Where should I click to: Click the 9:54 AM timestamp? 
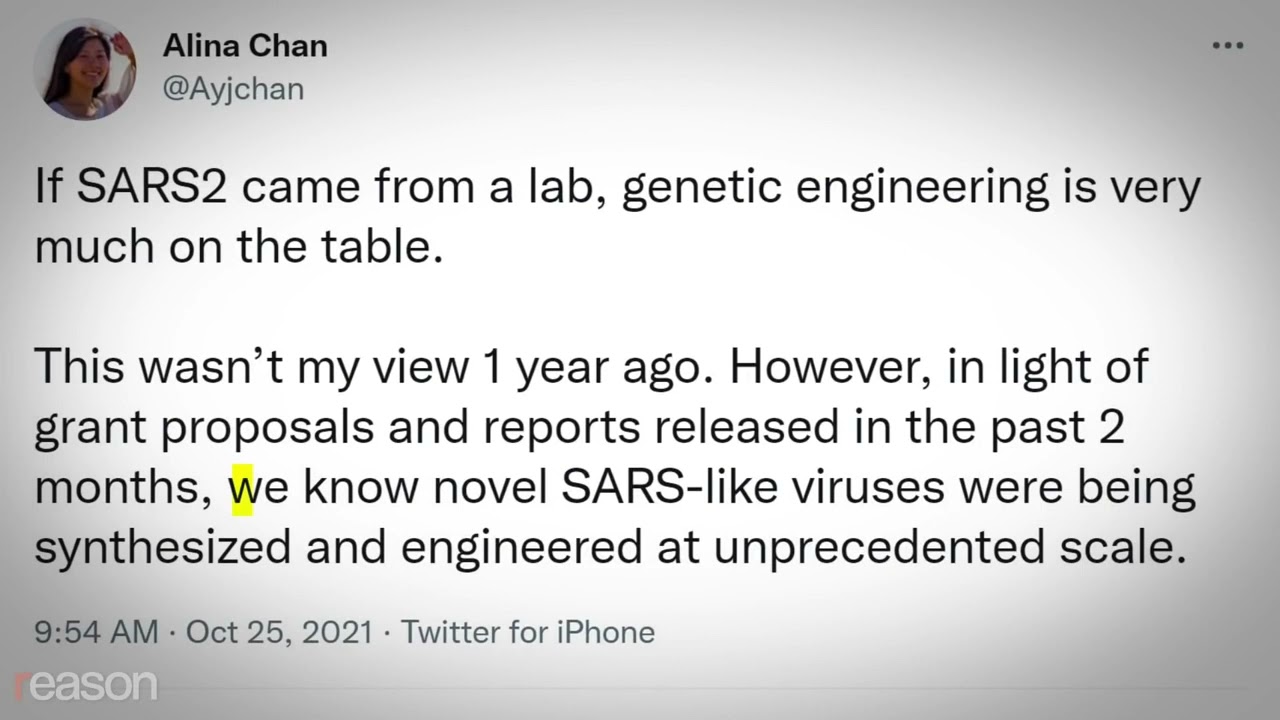[96, 632]
